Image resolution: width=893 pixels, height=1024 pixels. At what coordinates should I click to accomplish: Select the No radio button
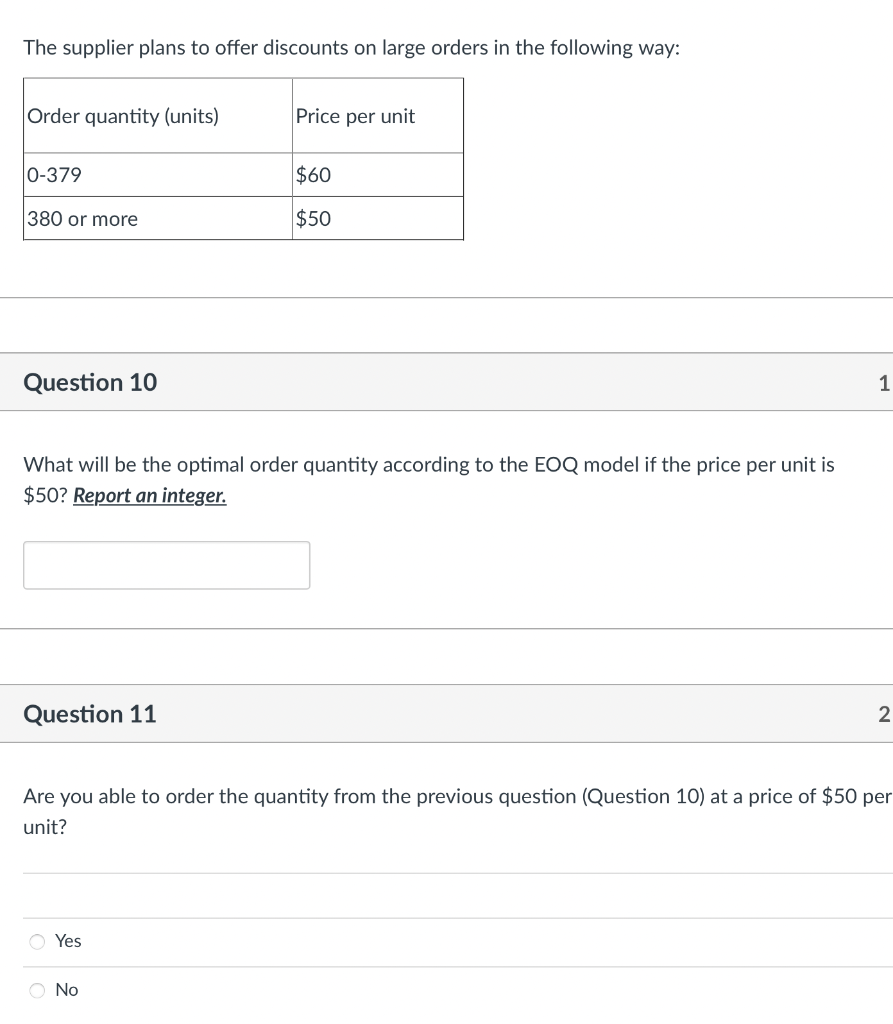pos(38,990)
